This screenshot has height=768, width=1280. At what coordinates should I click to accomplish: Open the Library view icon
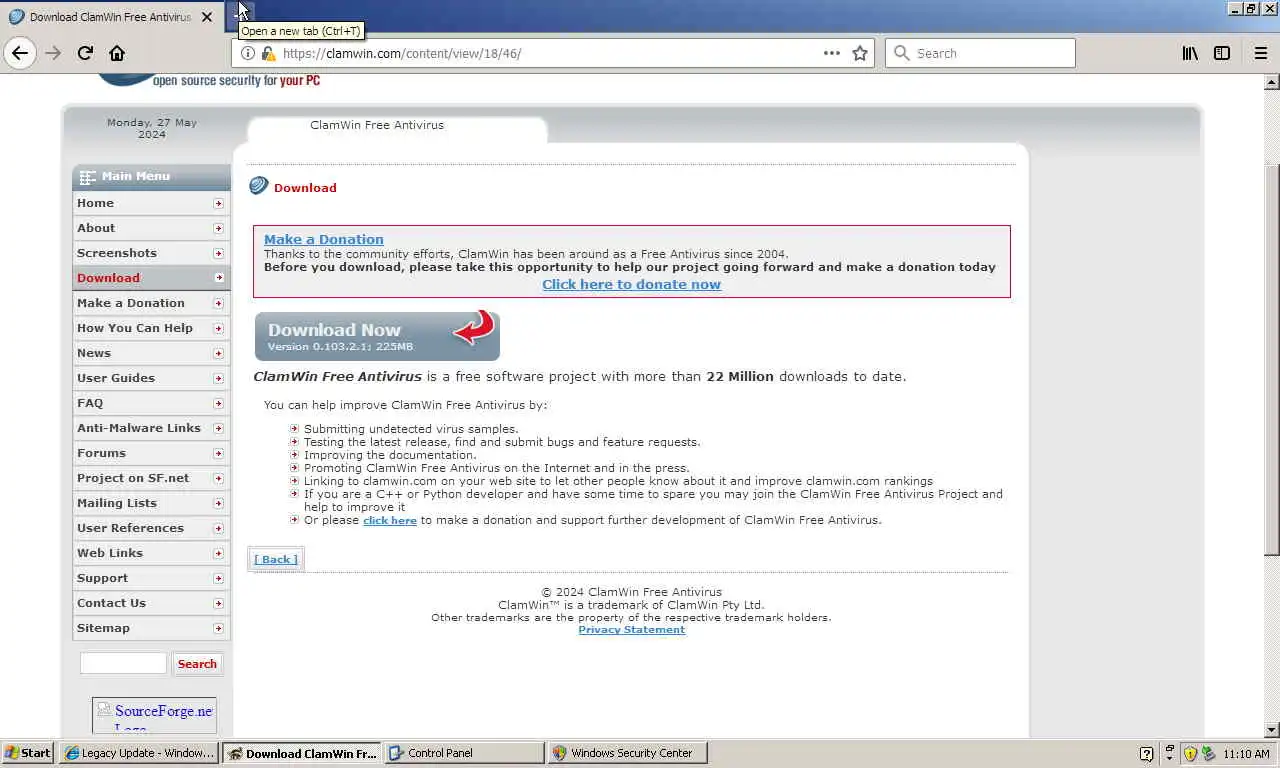(1190, 53)
